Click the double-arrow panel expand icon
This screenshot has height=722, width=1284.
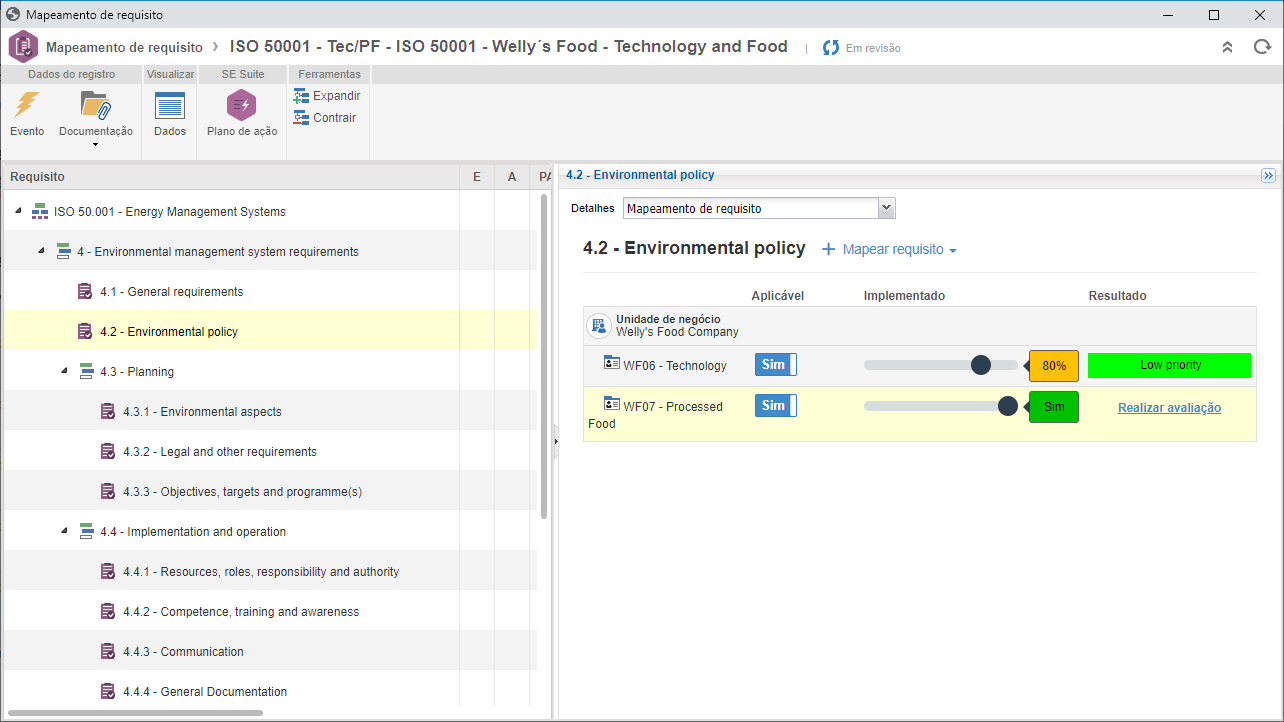click(1268, 175)
